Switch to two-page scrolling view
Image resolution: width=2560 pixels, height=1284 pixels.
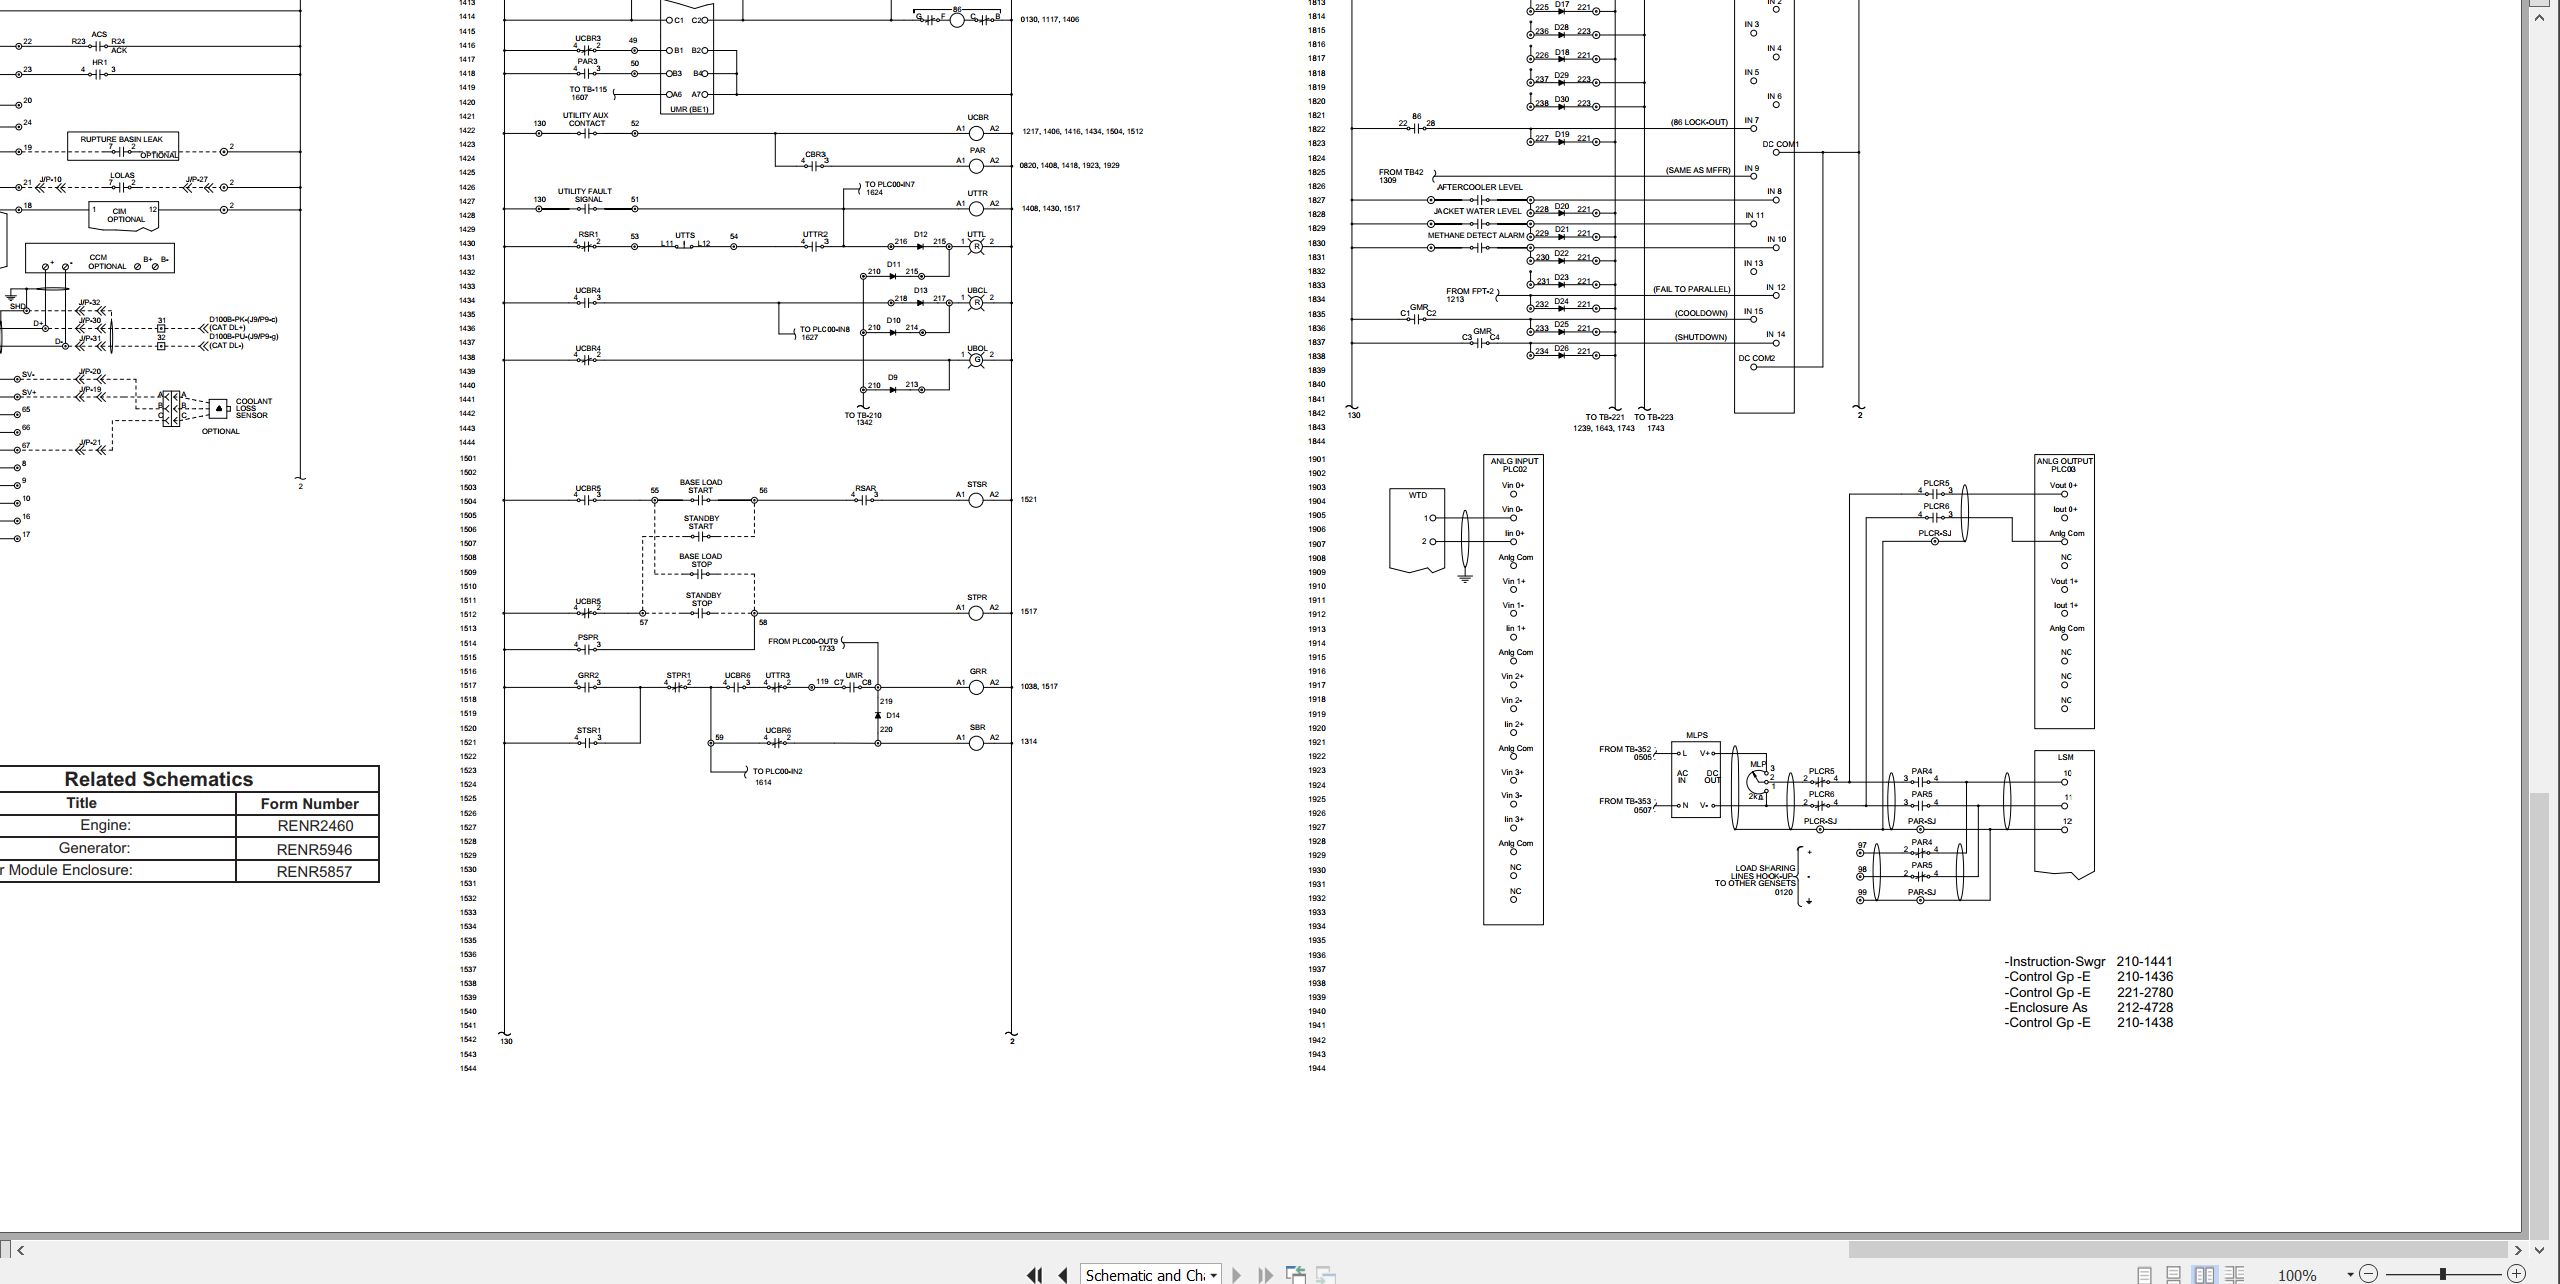click(2234, 1275)
